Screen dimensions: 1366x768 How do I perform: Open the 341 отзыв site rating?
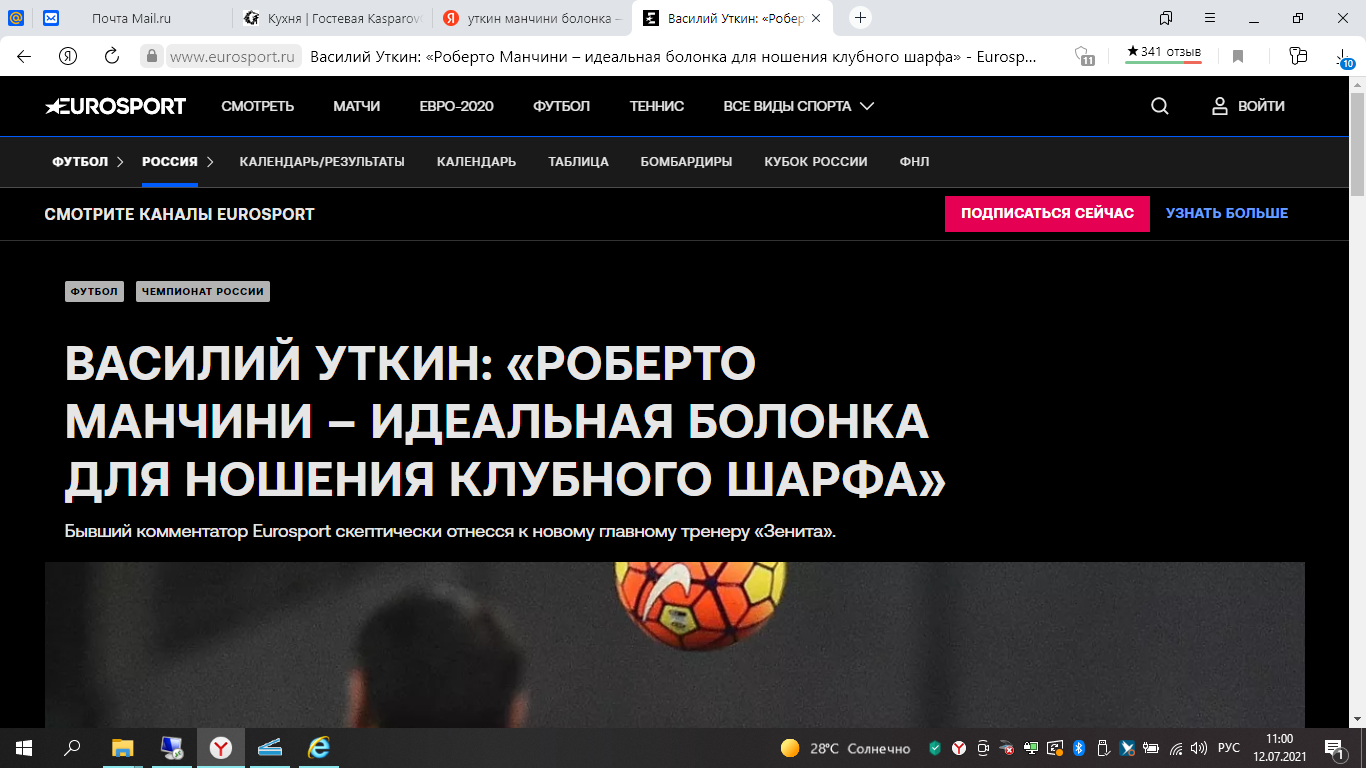[1164, 53]
